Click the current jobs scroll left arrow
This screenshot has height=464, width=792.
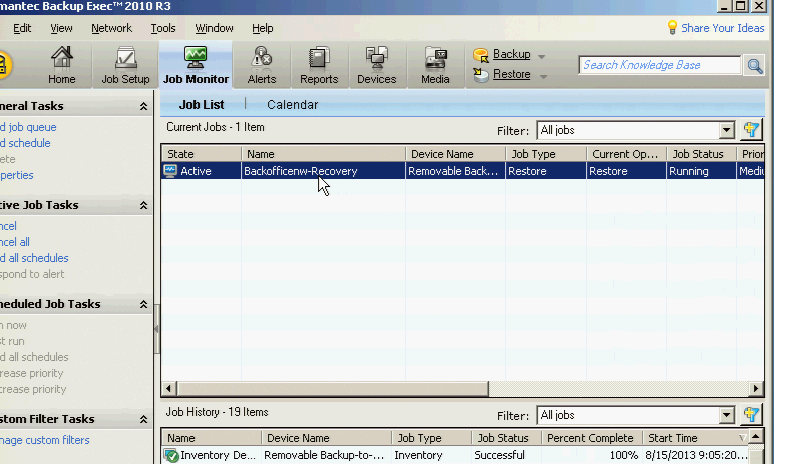tap(169, 389)
